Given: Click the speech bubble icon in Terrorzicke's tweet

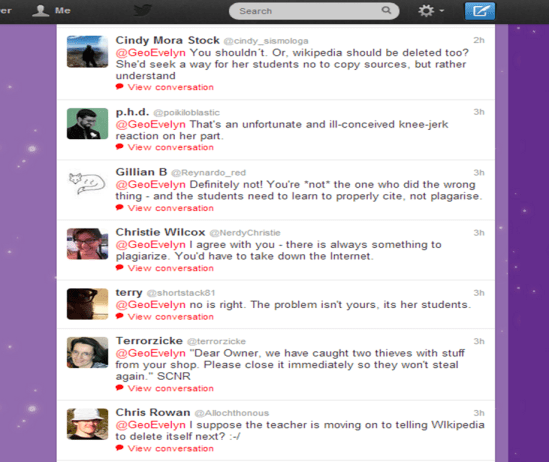Looking at the screenshot, I should [x=120, y=388].
